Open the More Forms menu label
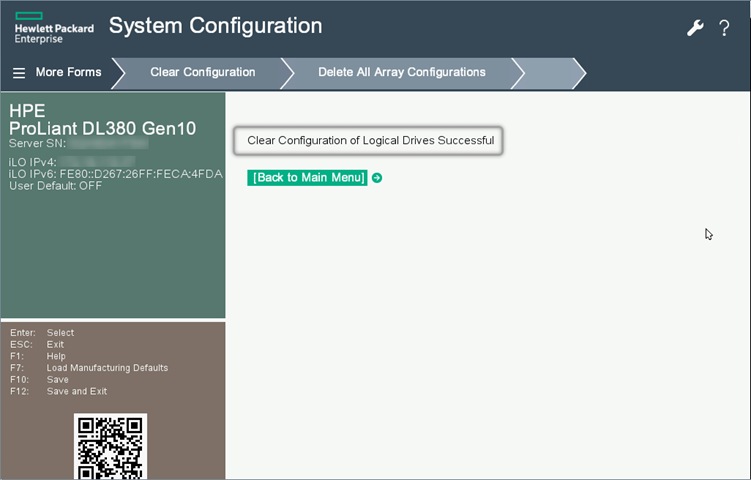Screen dimensions: 751x480 tap(68, 72)
